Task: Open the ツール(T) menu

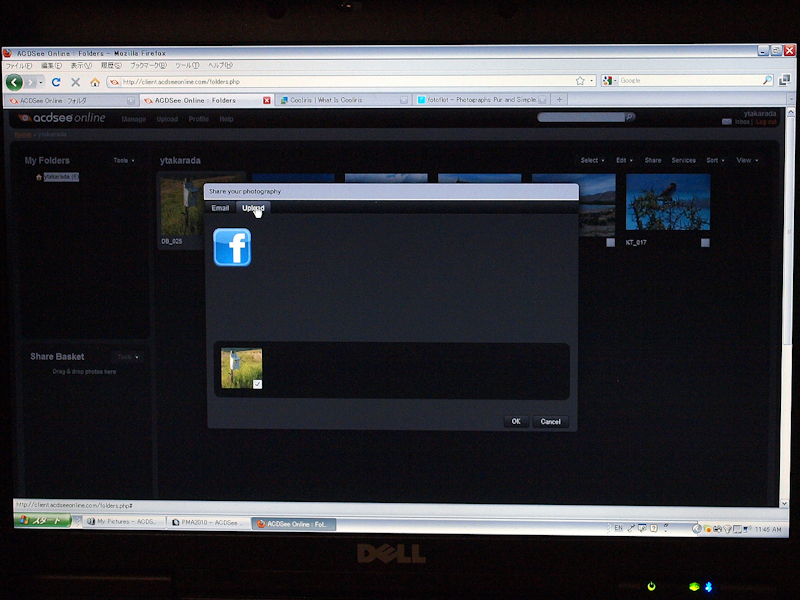Action: tap(187, 65)
